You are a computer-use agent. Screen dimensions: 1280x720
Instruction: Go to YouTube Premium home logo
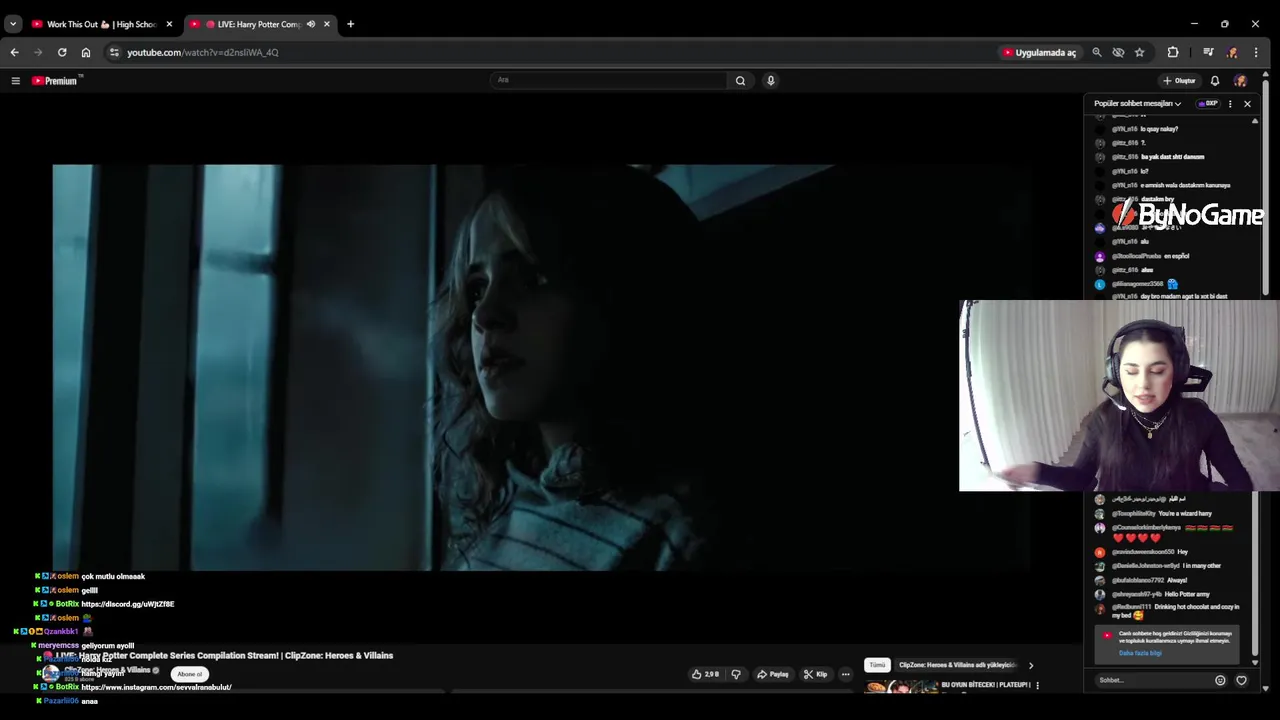tap(55, 81)
